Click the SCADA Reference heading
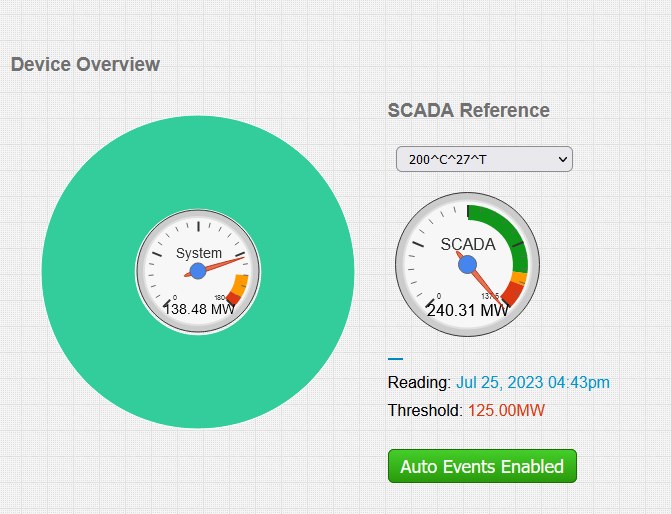Image resolution: width=671 pixels, height=514 pixels. (469, 110)
